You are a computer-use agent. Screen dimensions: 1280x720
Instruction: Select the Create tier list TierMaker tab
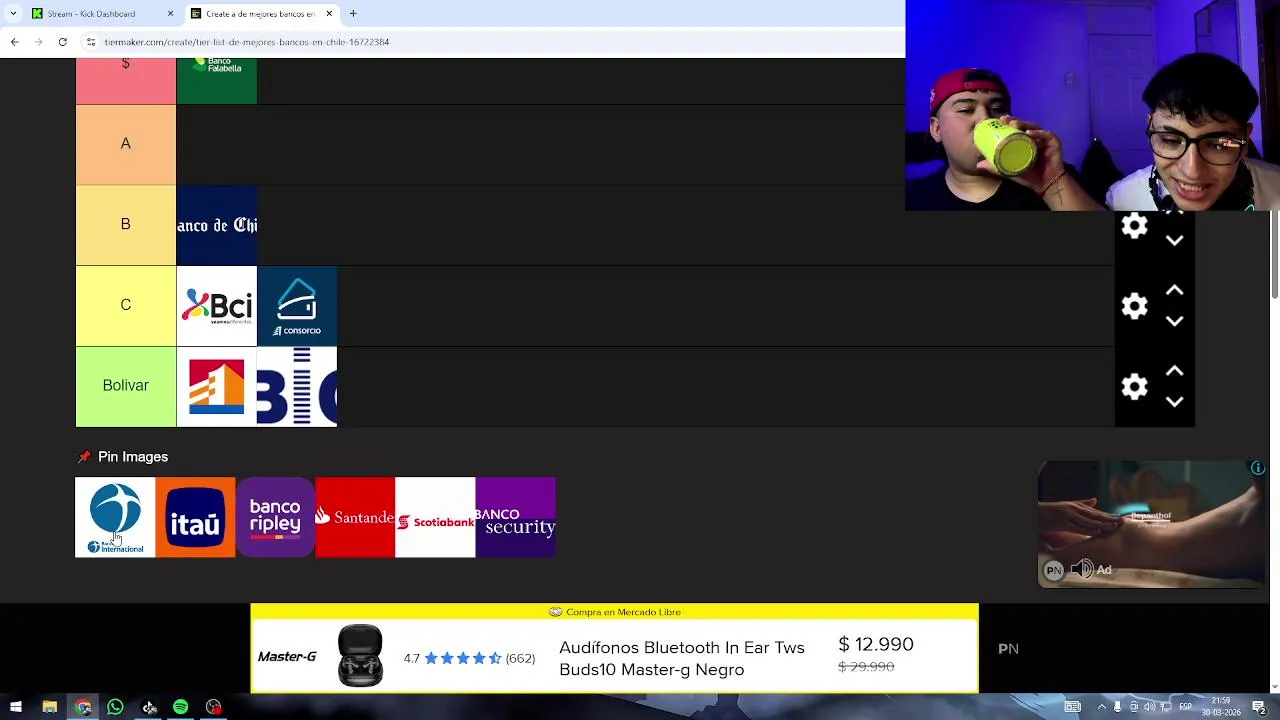(x=260, y=13)
